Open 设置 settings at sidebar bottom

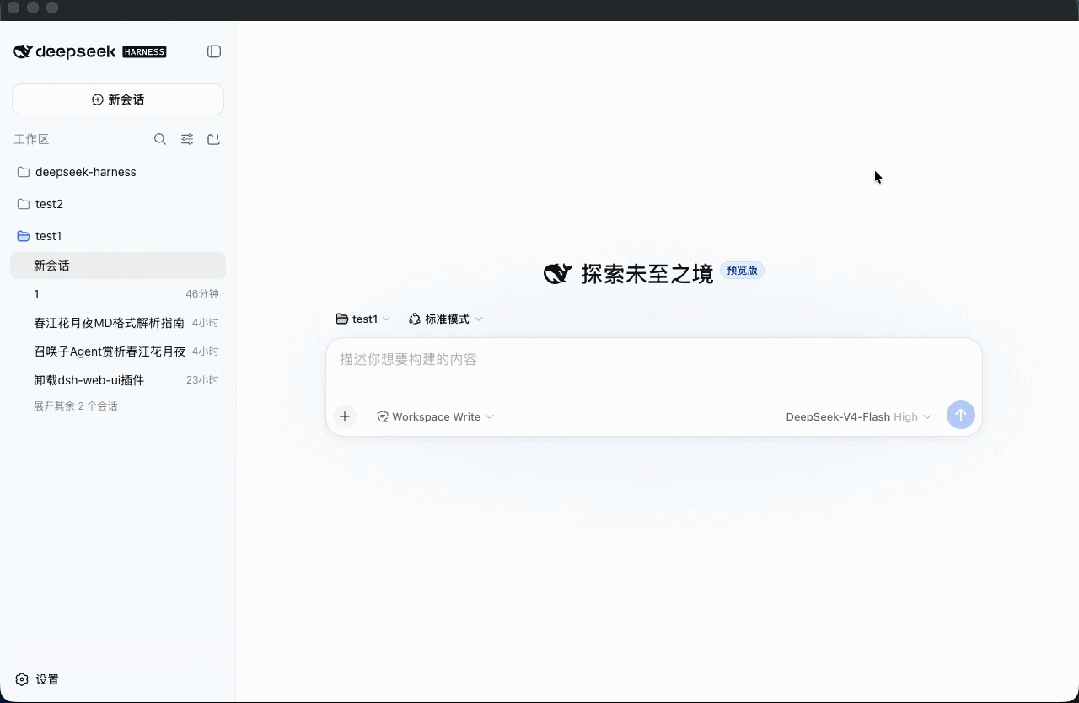(37, 679)
